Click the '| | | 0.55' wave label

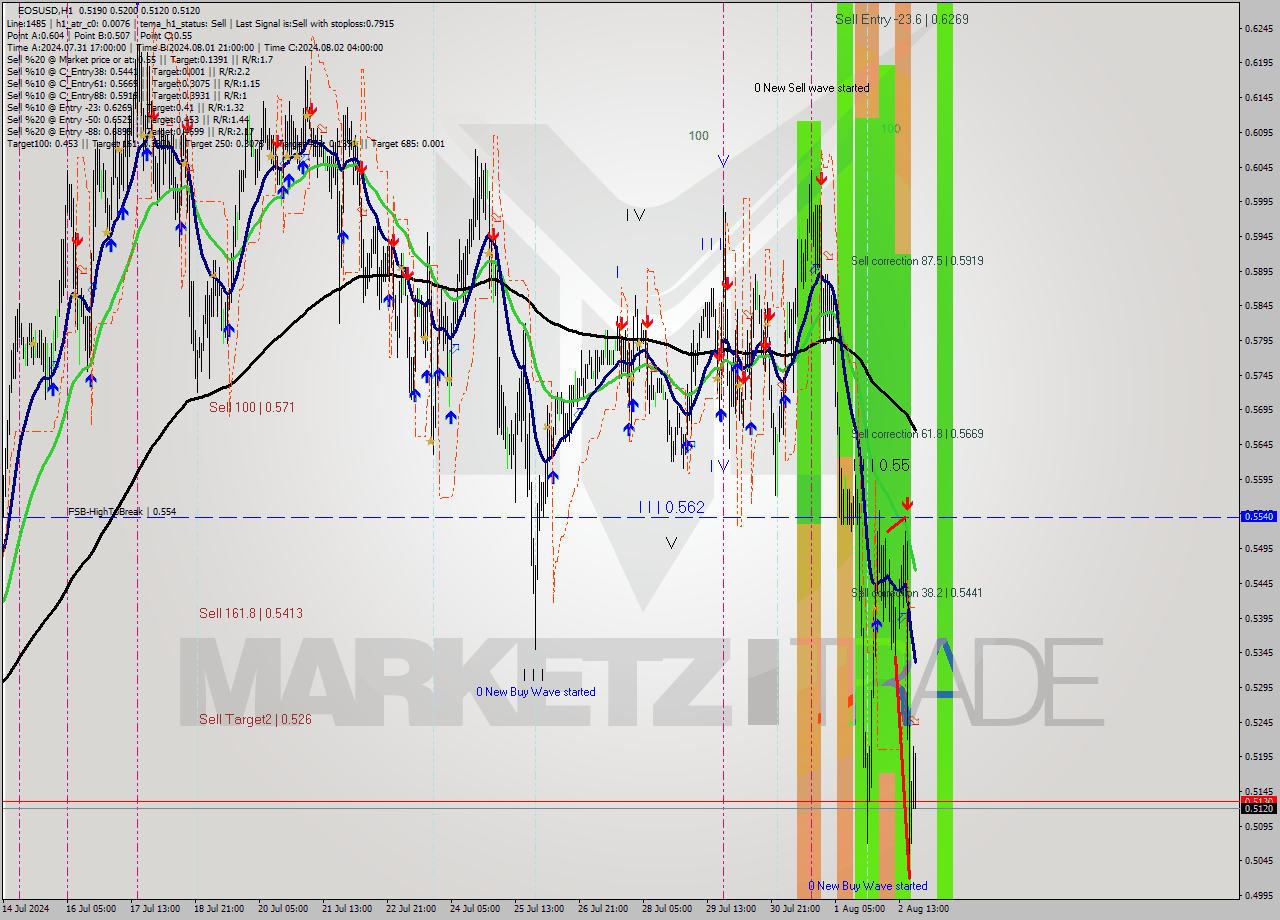(882, 466)
